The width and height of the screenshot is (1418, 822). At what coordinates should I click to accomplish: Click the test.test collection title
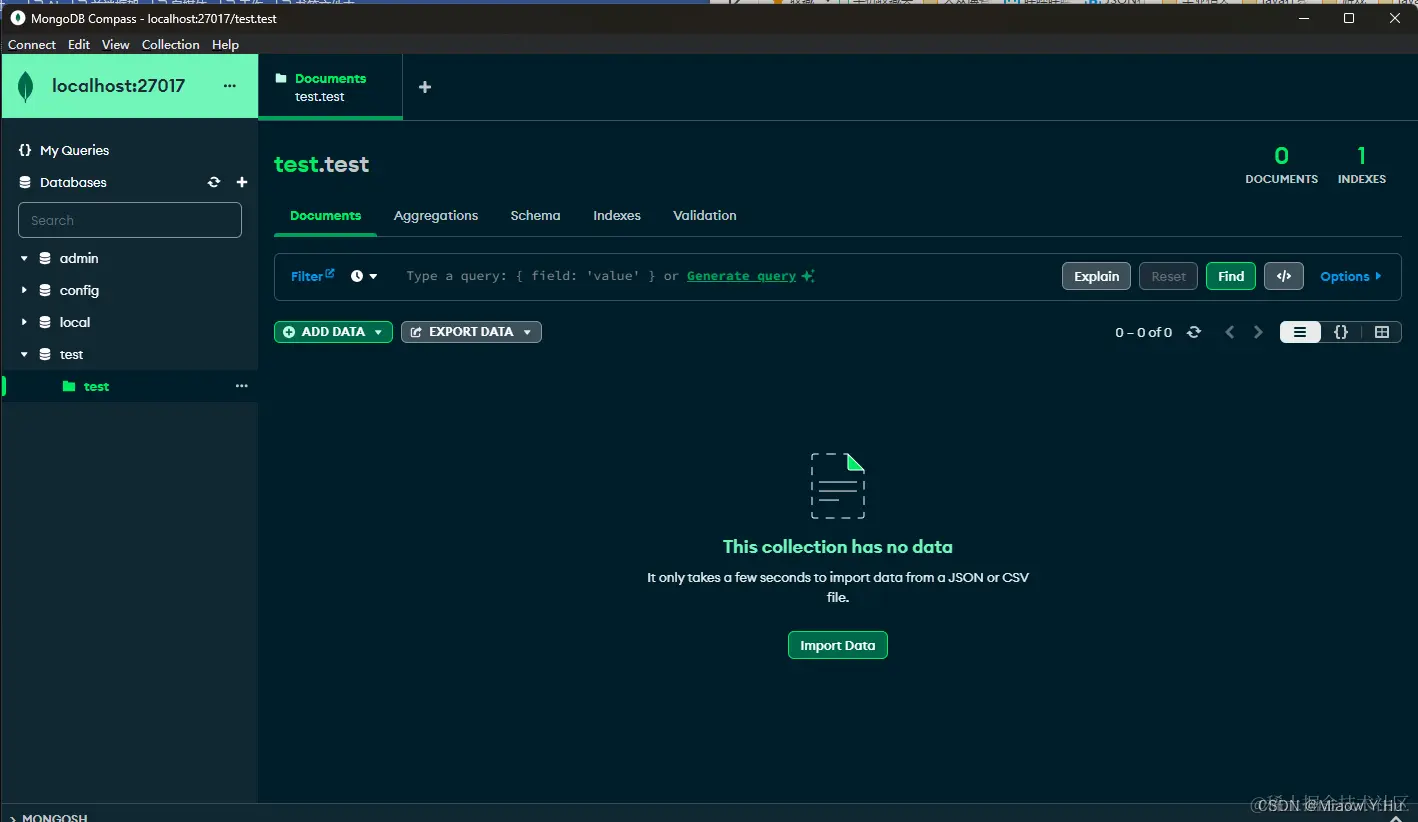[322, 164]
